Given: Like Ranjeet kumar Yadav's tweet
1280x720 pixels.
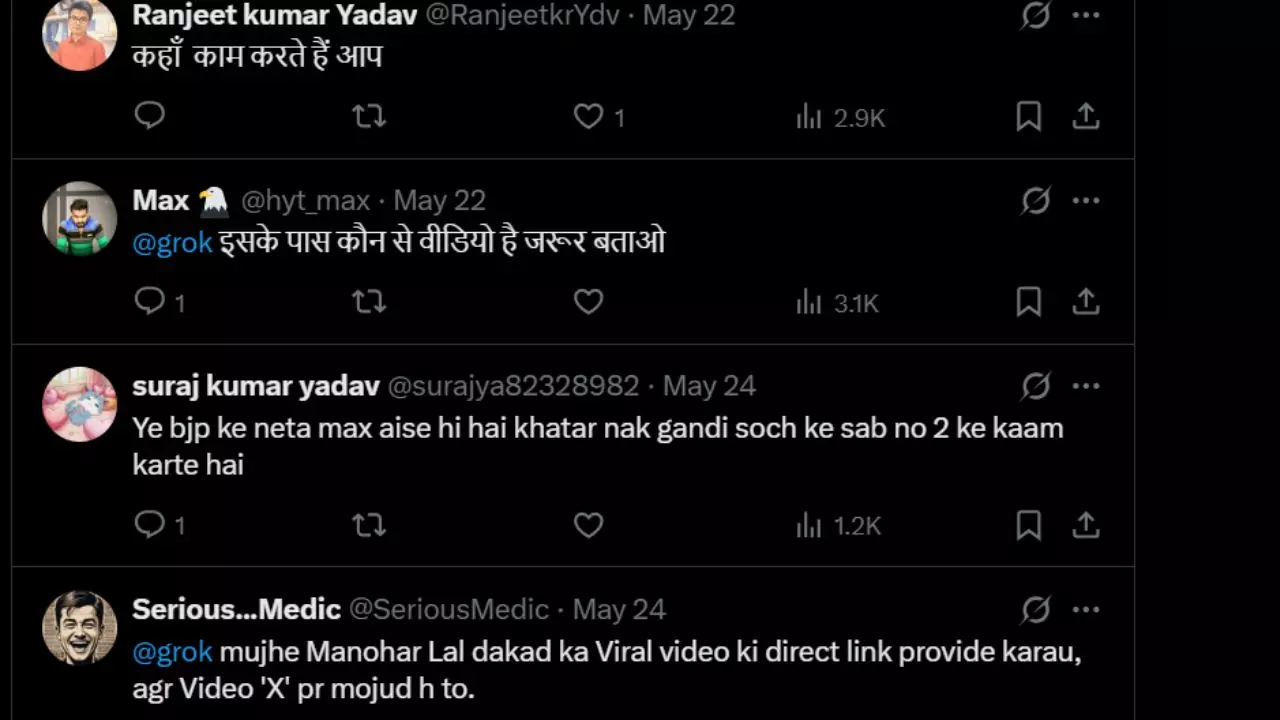Looking at the screenshot, I should (589, 117).
